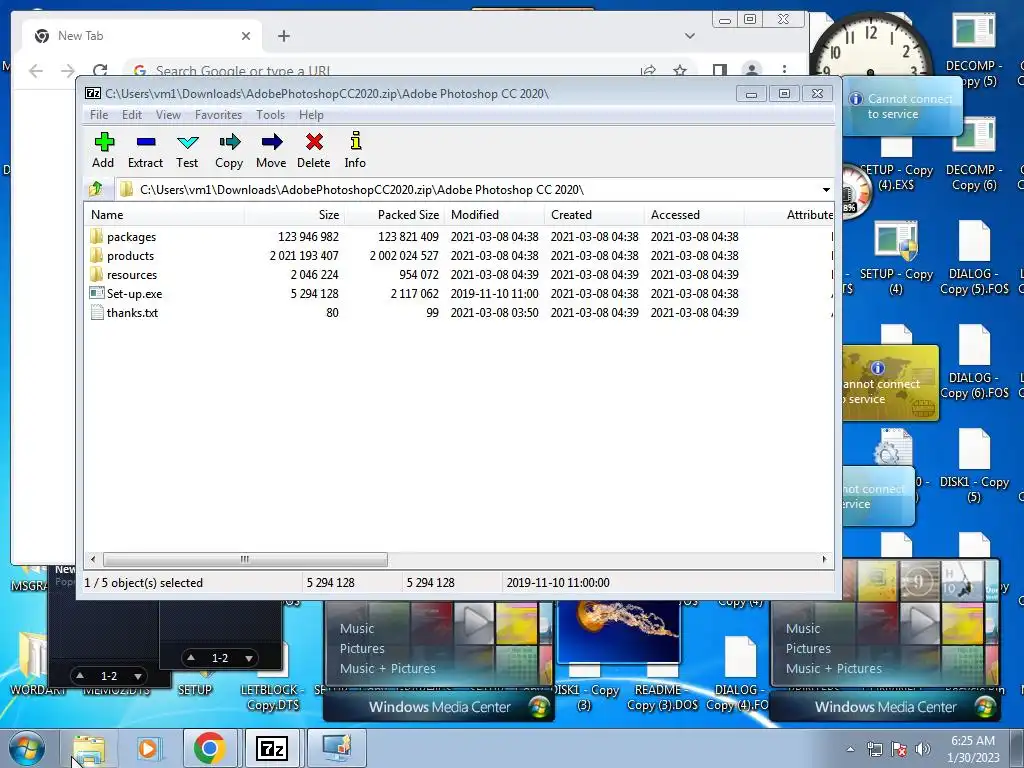Bookmark page with Chrome star icon

680,71
